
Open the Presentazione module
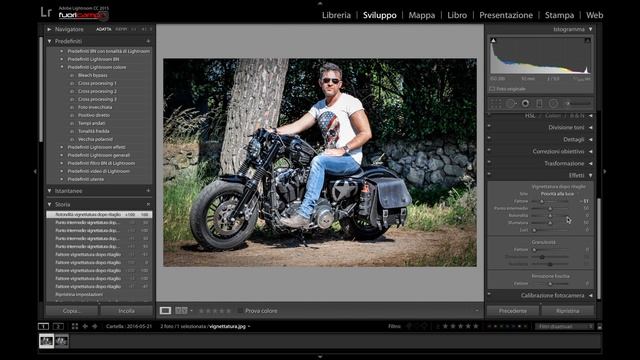coord(506,15)
